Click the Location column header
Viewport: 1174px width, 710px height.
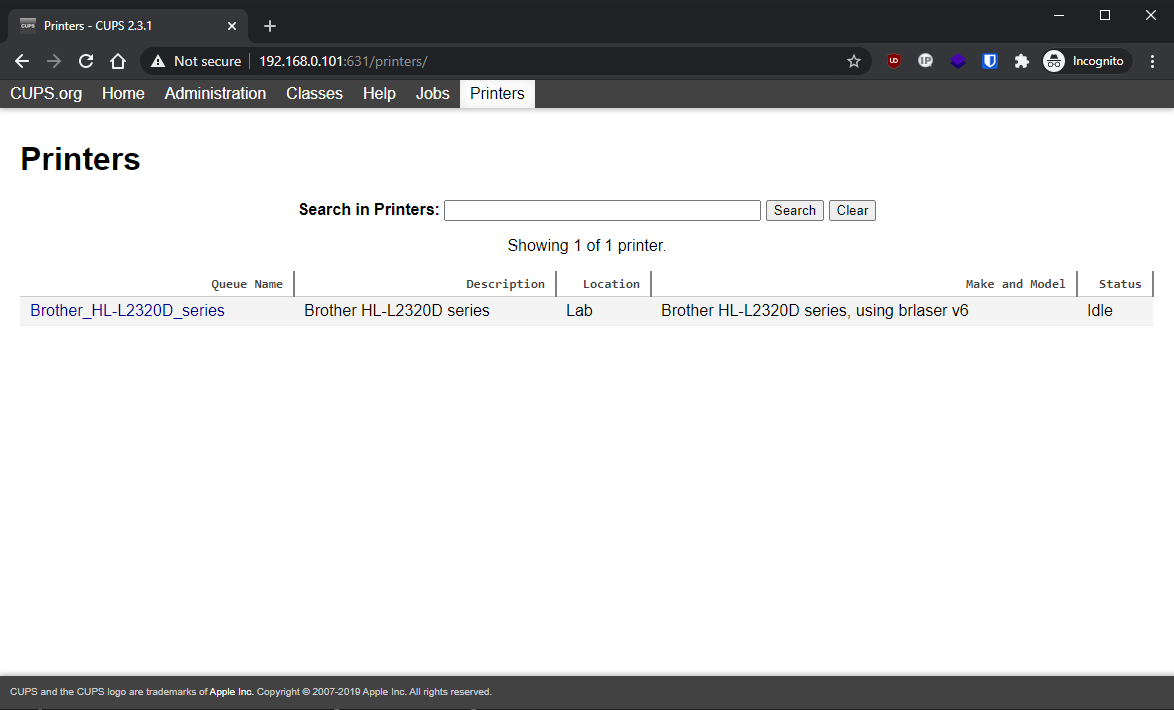tap(611, 284)
